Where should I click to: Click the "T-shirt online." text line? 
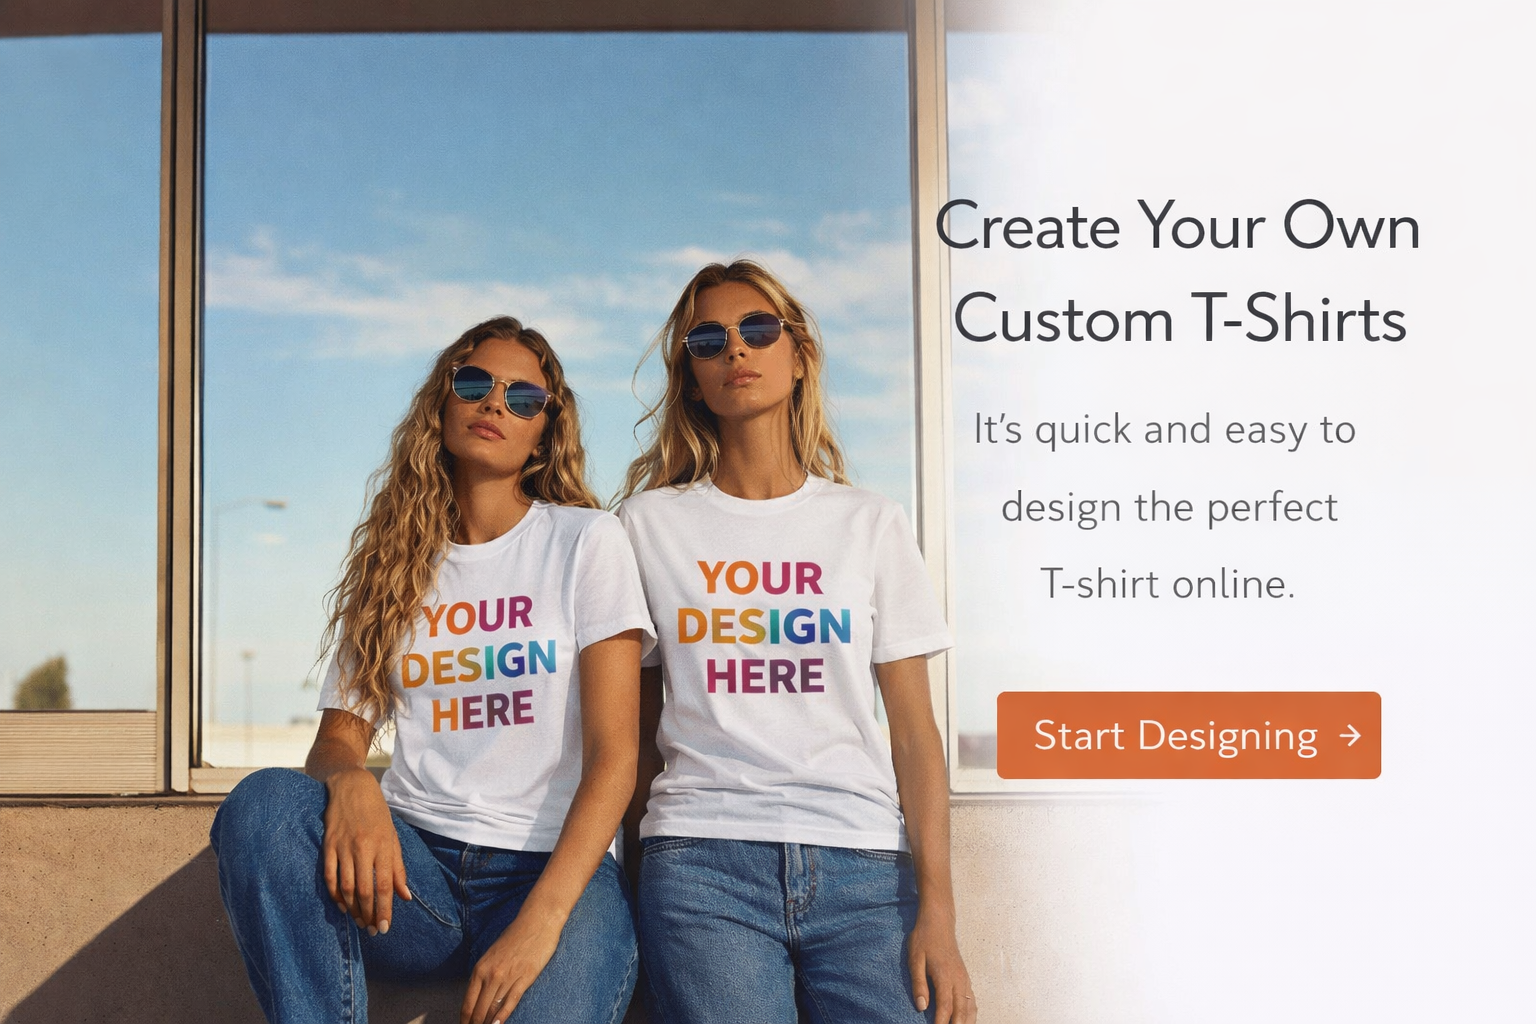[x=1167, y=584]
